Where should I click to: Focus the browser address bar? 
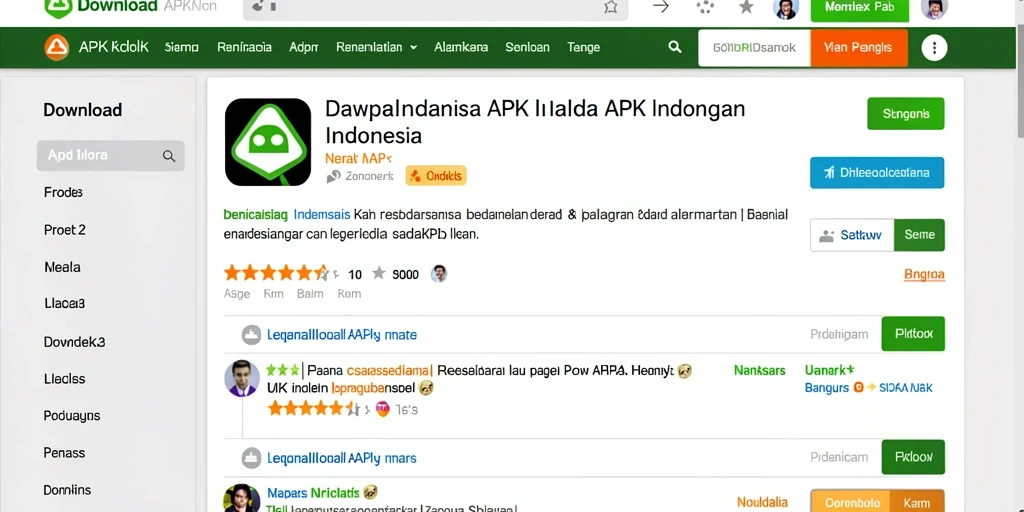435,8
